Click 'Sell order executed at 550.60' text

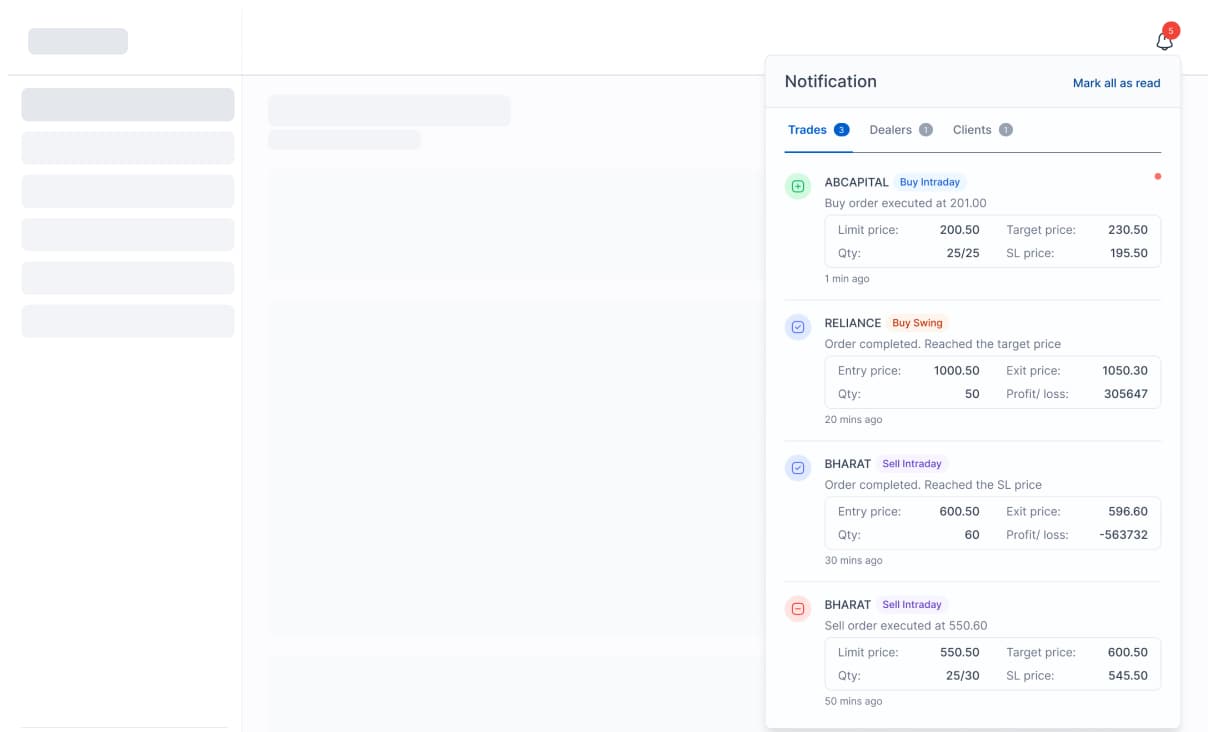coord(906,626)
